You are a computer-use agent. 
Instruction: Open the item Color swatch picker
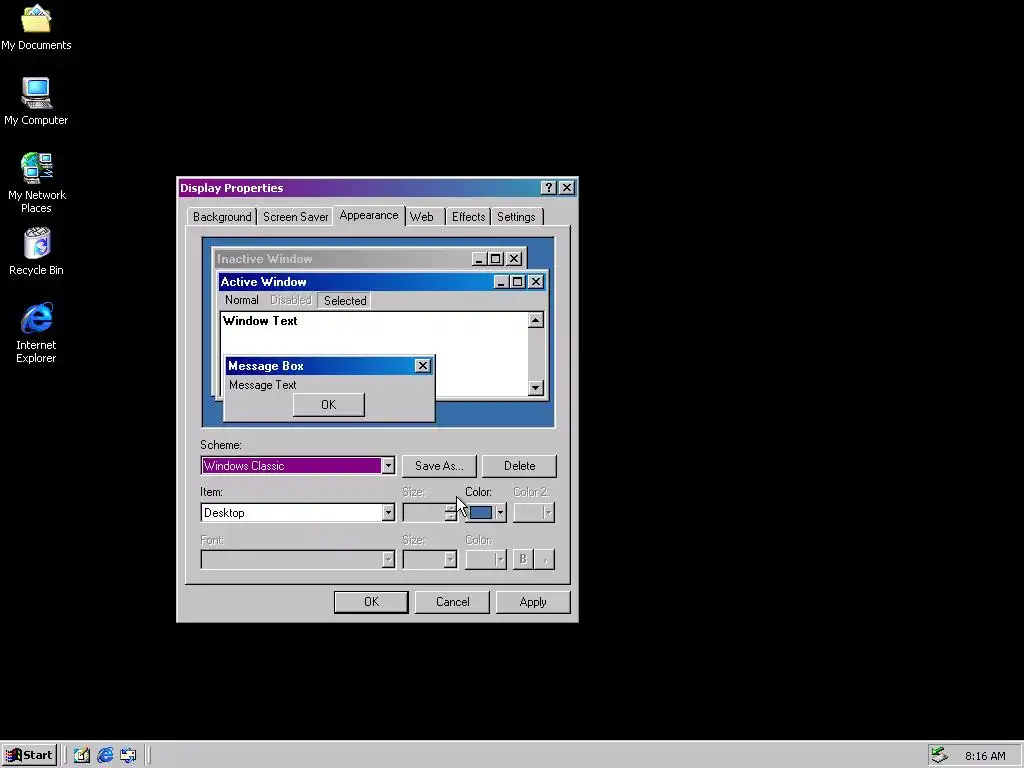pyautogui.click(x=481, y=513)
